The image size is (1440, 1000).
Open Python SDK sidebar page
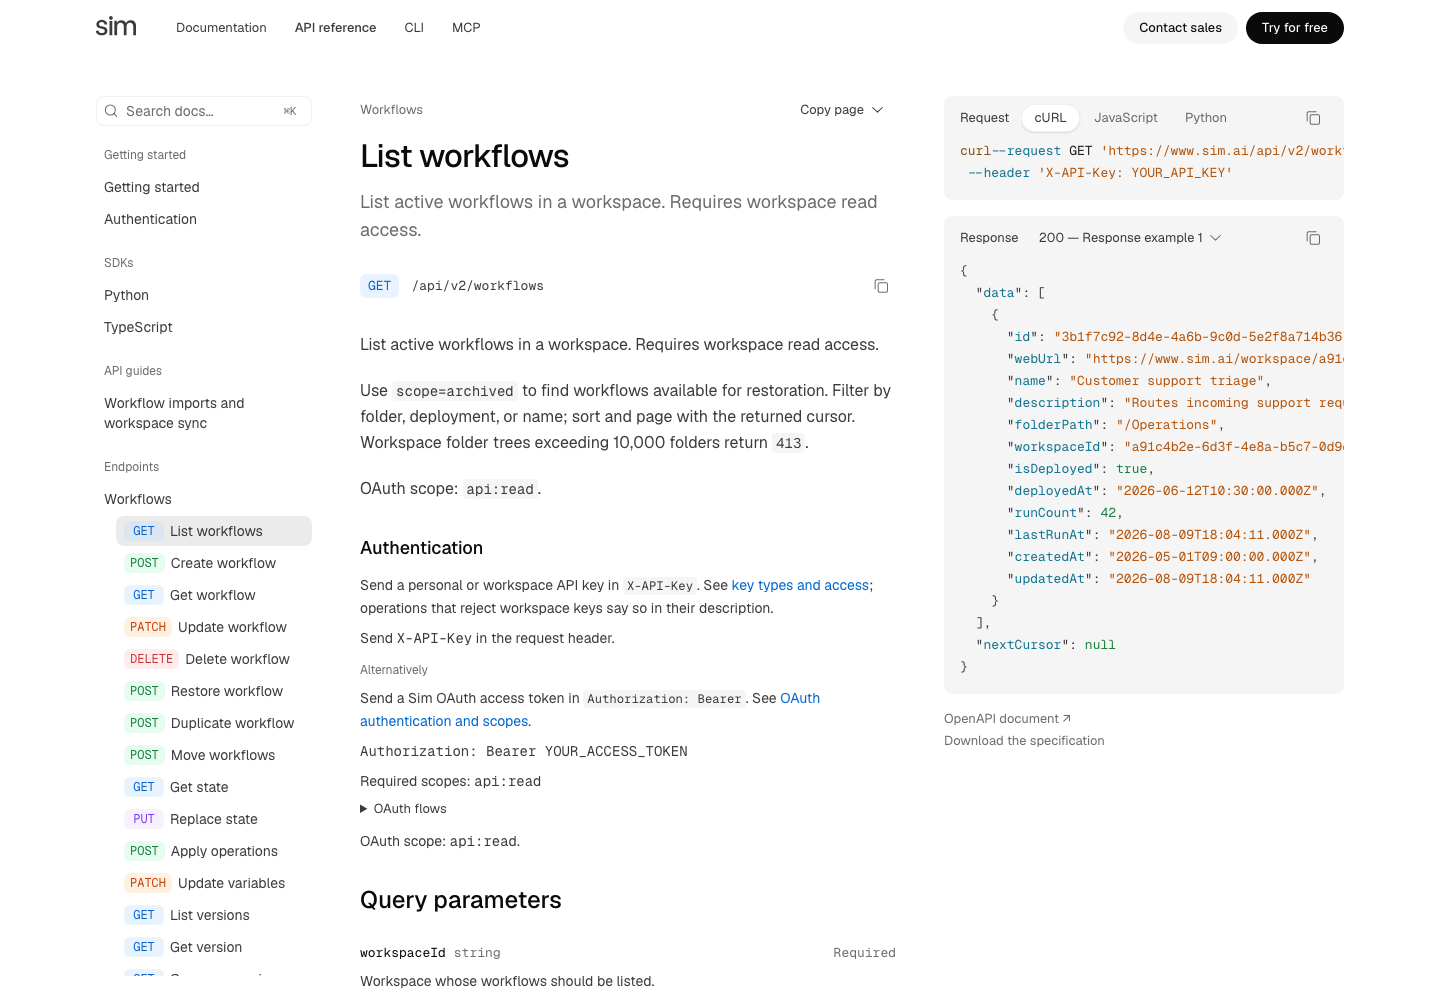tap(126, 295)
